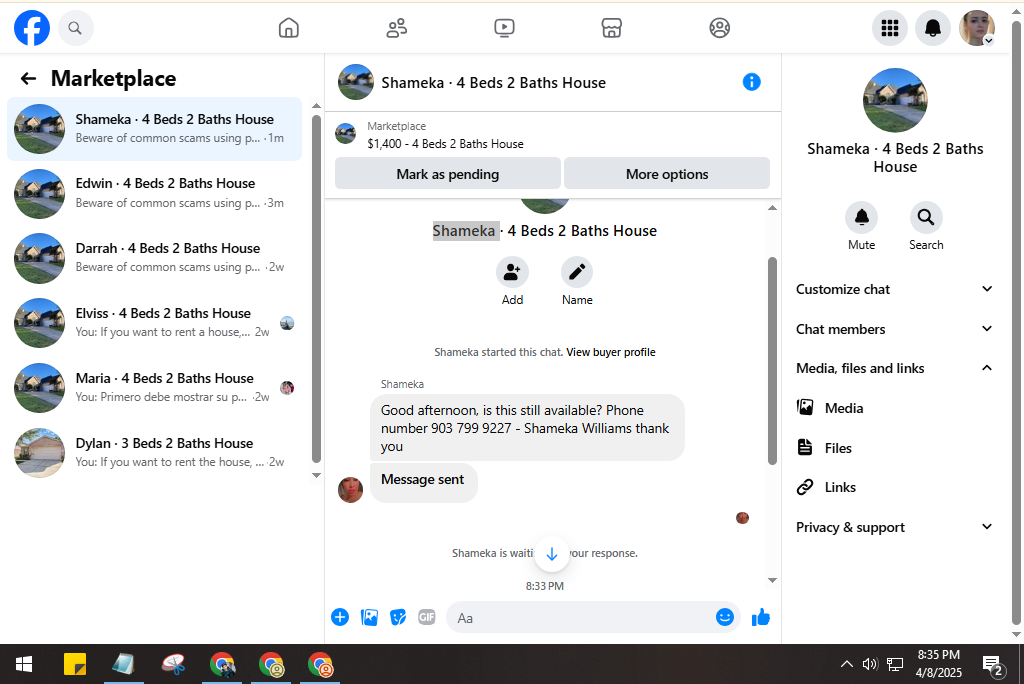The height and width of the screenshot is (684, 1024).
Task: Open Windows Start button
Action: click(24, 665)
